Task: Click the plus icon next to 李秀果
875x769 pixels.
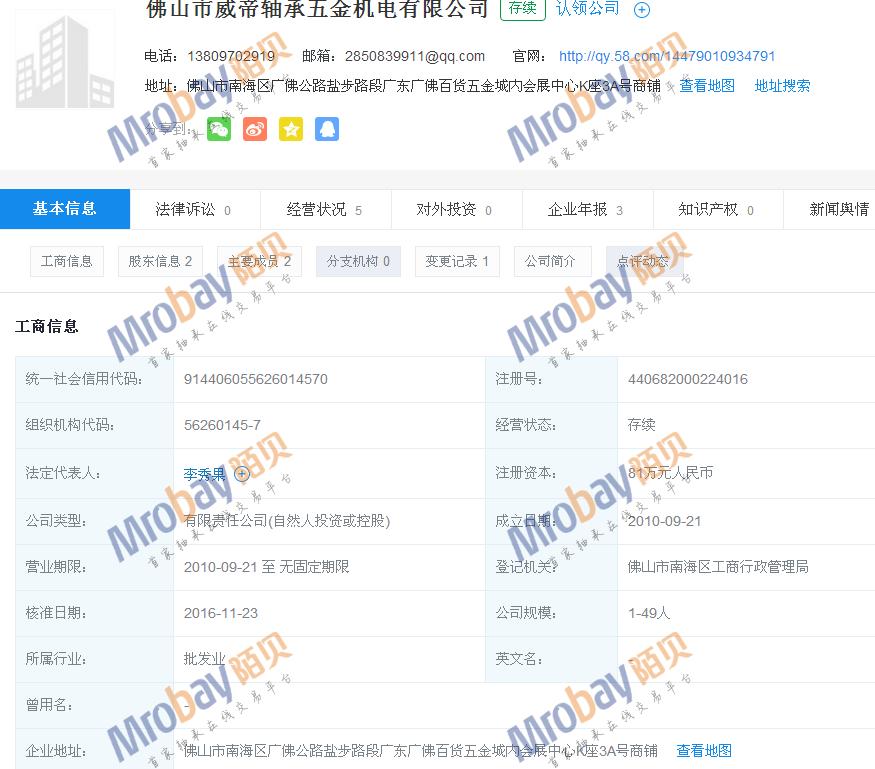Action: [242, 474]
